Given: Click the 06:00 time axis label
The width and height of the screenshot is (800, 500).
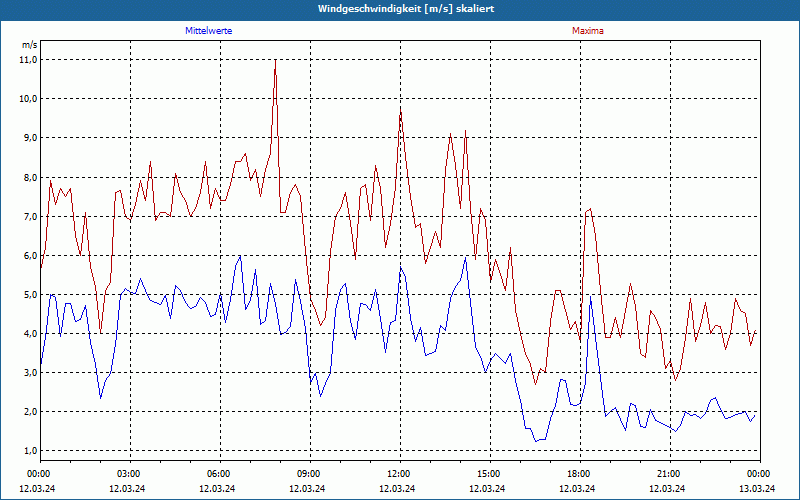Looking at the screenshot, I should point(220,474).
